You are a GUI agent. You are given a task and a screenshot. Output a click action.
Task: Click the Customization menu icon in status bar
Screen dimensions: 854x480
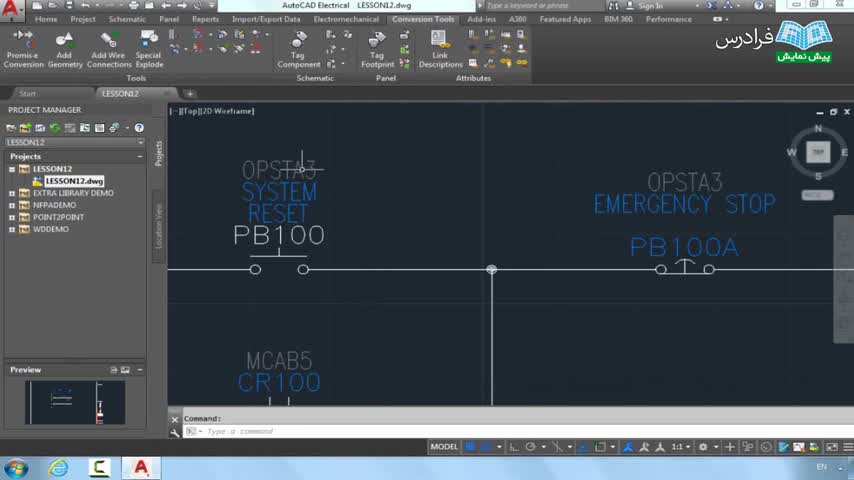tap(848, 447)
